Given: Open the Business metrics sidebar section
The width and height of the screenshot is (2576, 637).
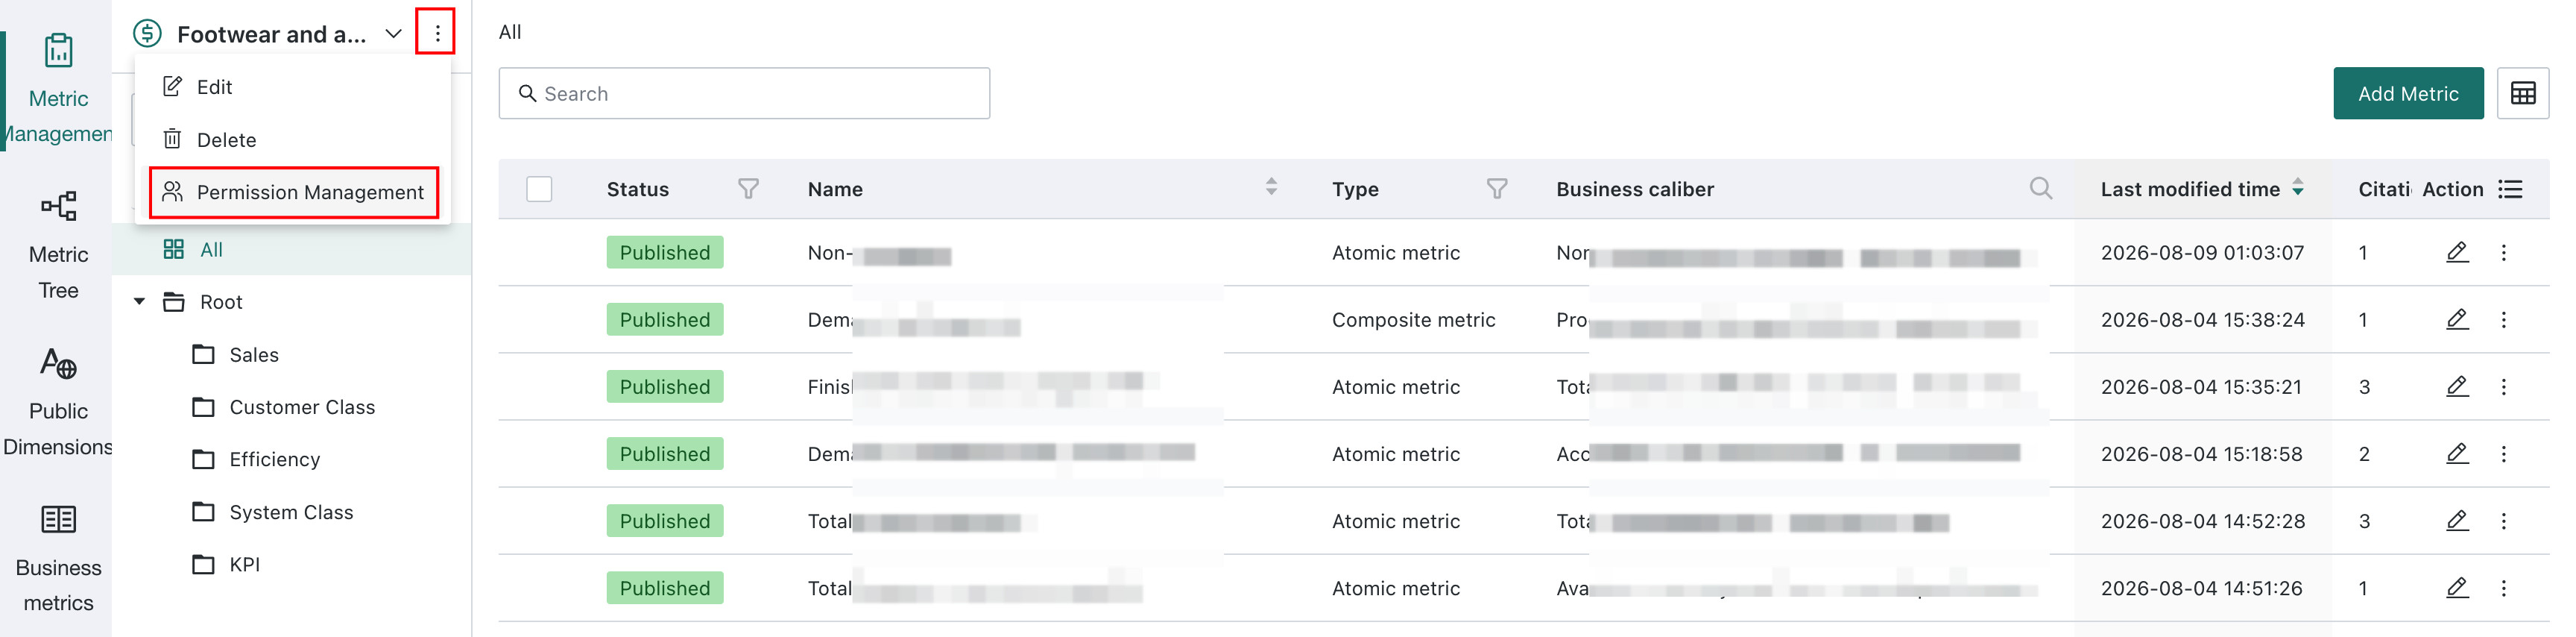Looking at the screenshot, I should click(58, 558).
